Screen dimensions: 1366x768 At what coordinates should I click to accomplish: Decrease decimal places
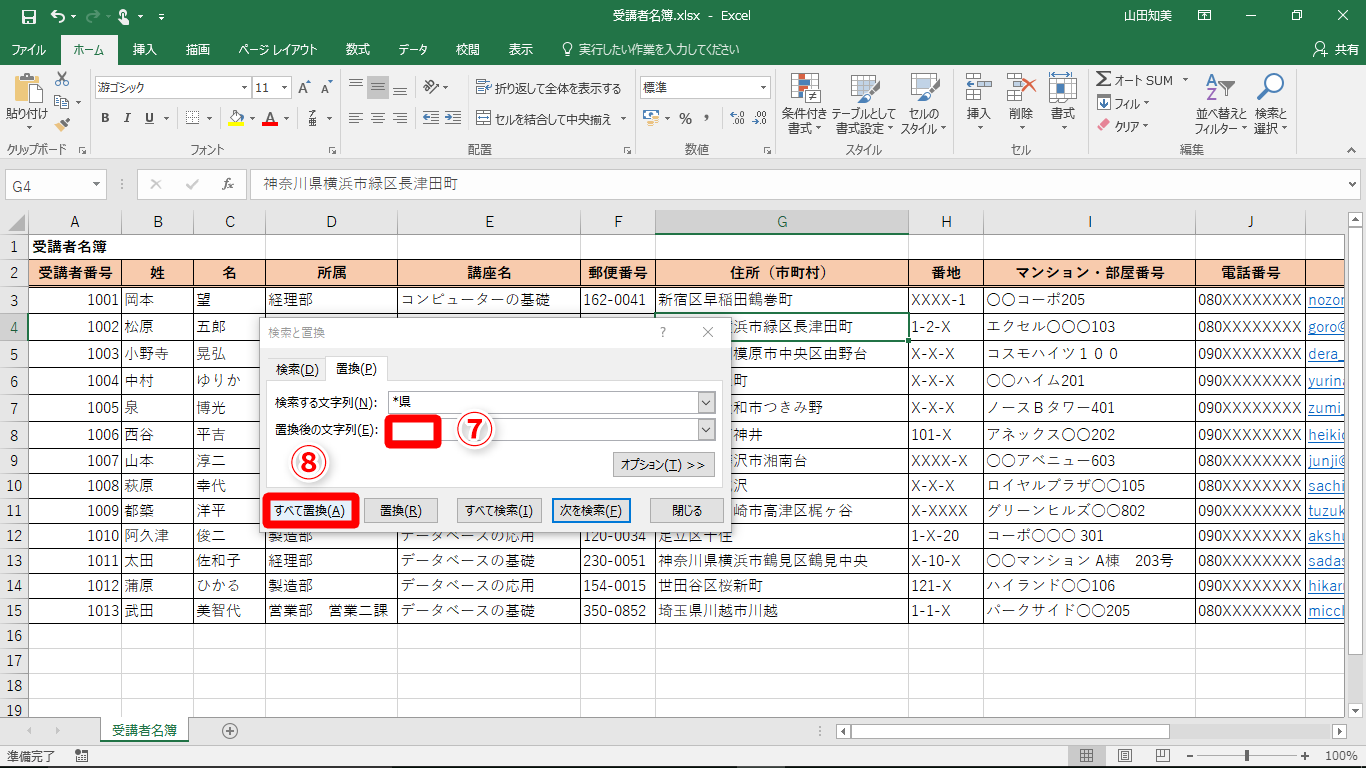tap(758, 118)
